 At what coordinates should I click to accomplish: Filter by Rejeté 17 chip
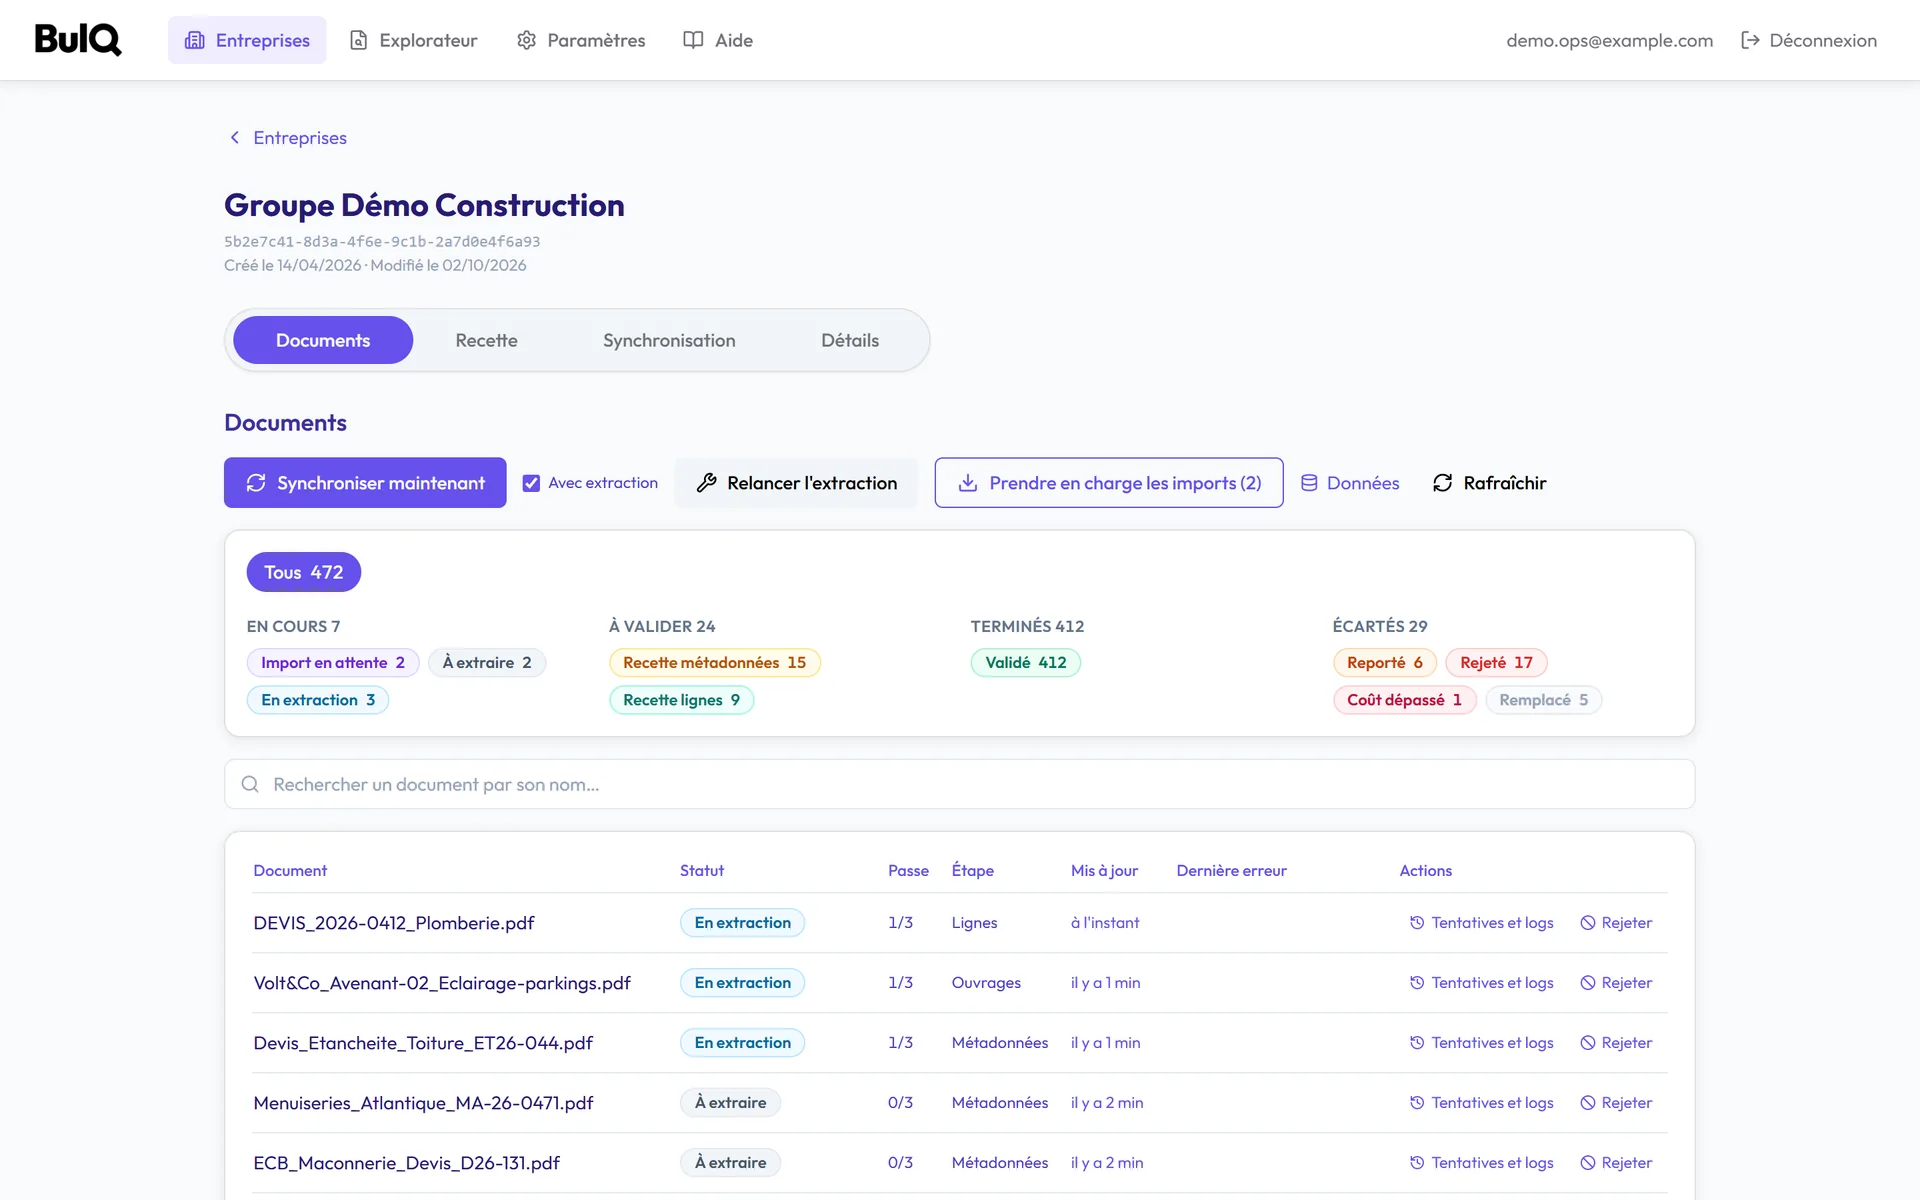tap(1496, 663)
